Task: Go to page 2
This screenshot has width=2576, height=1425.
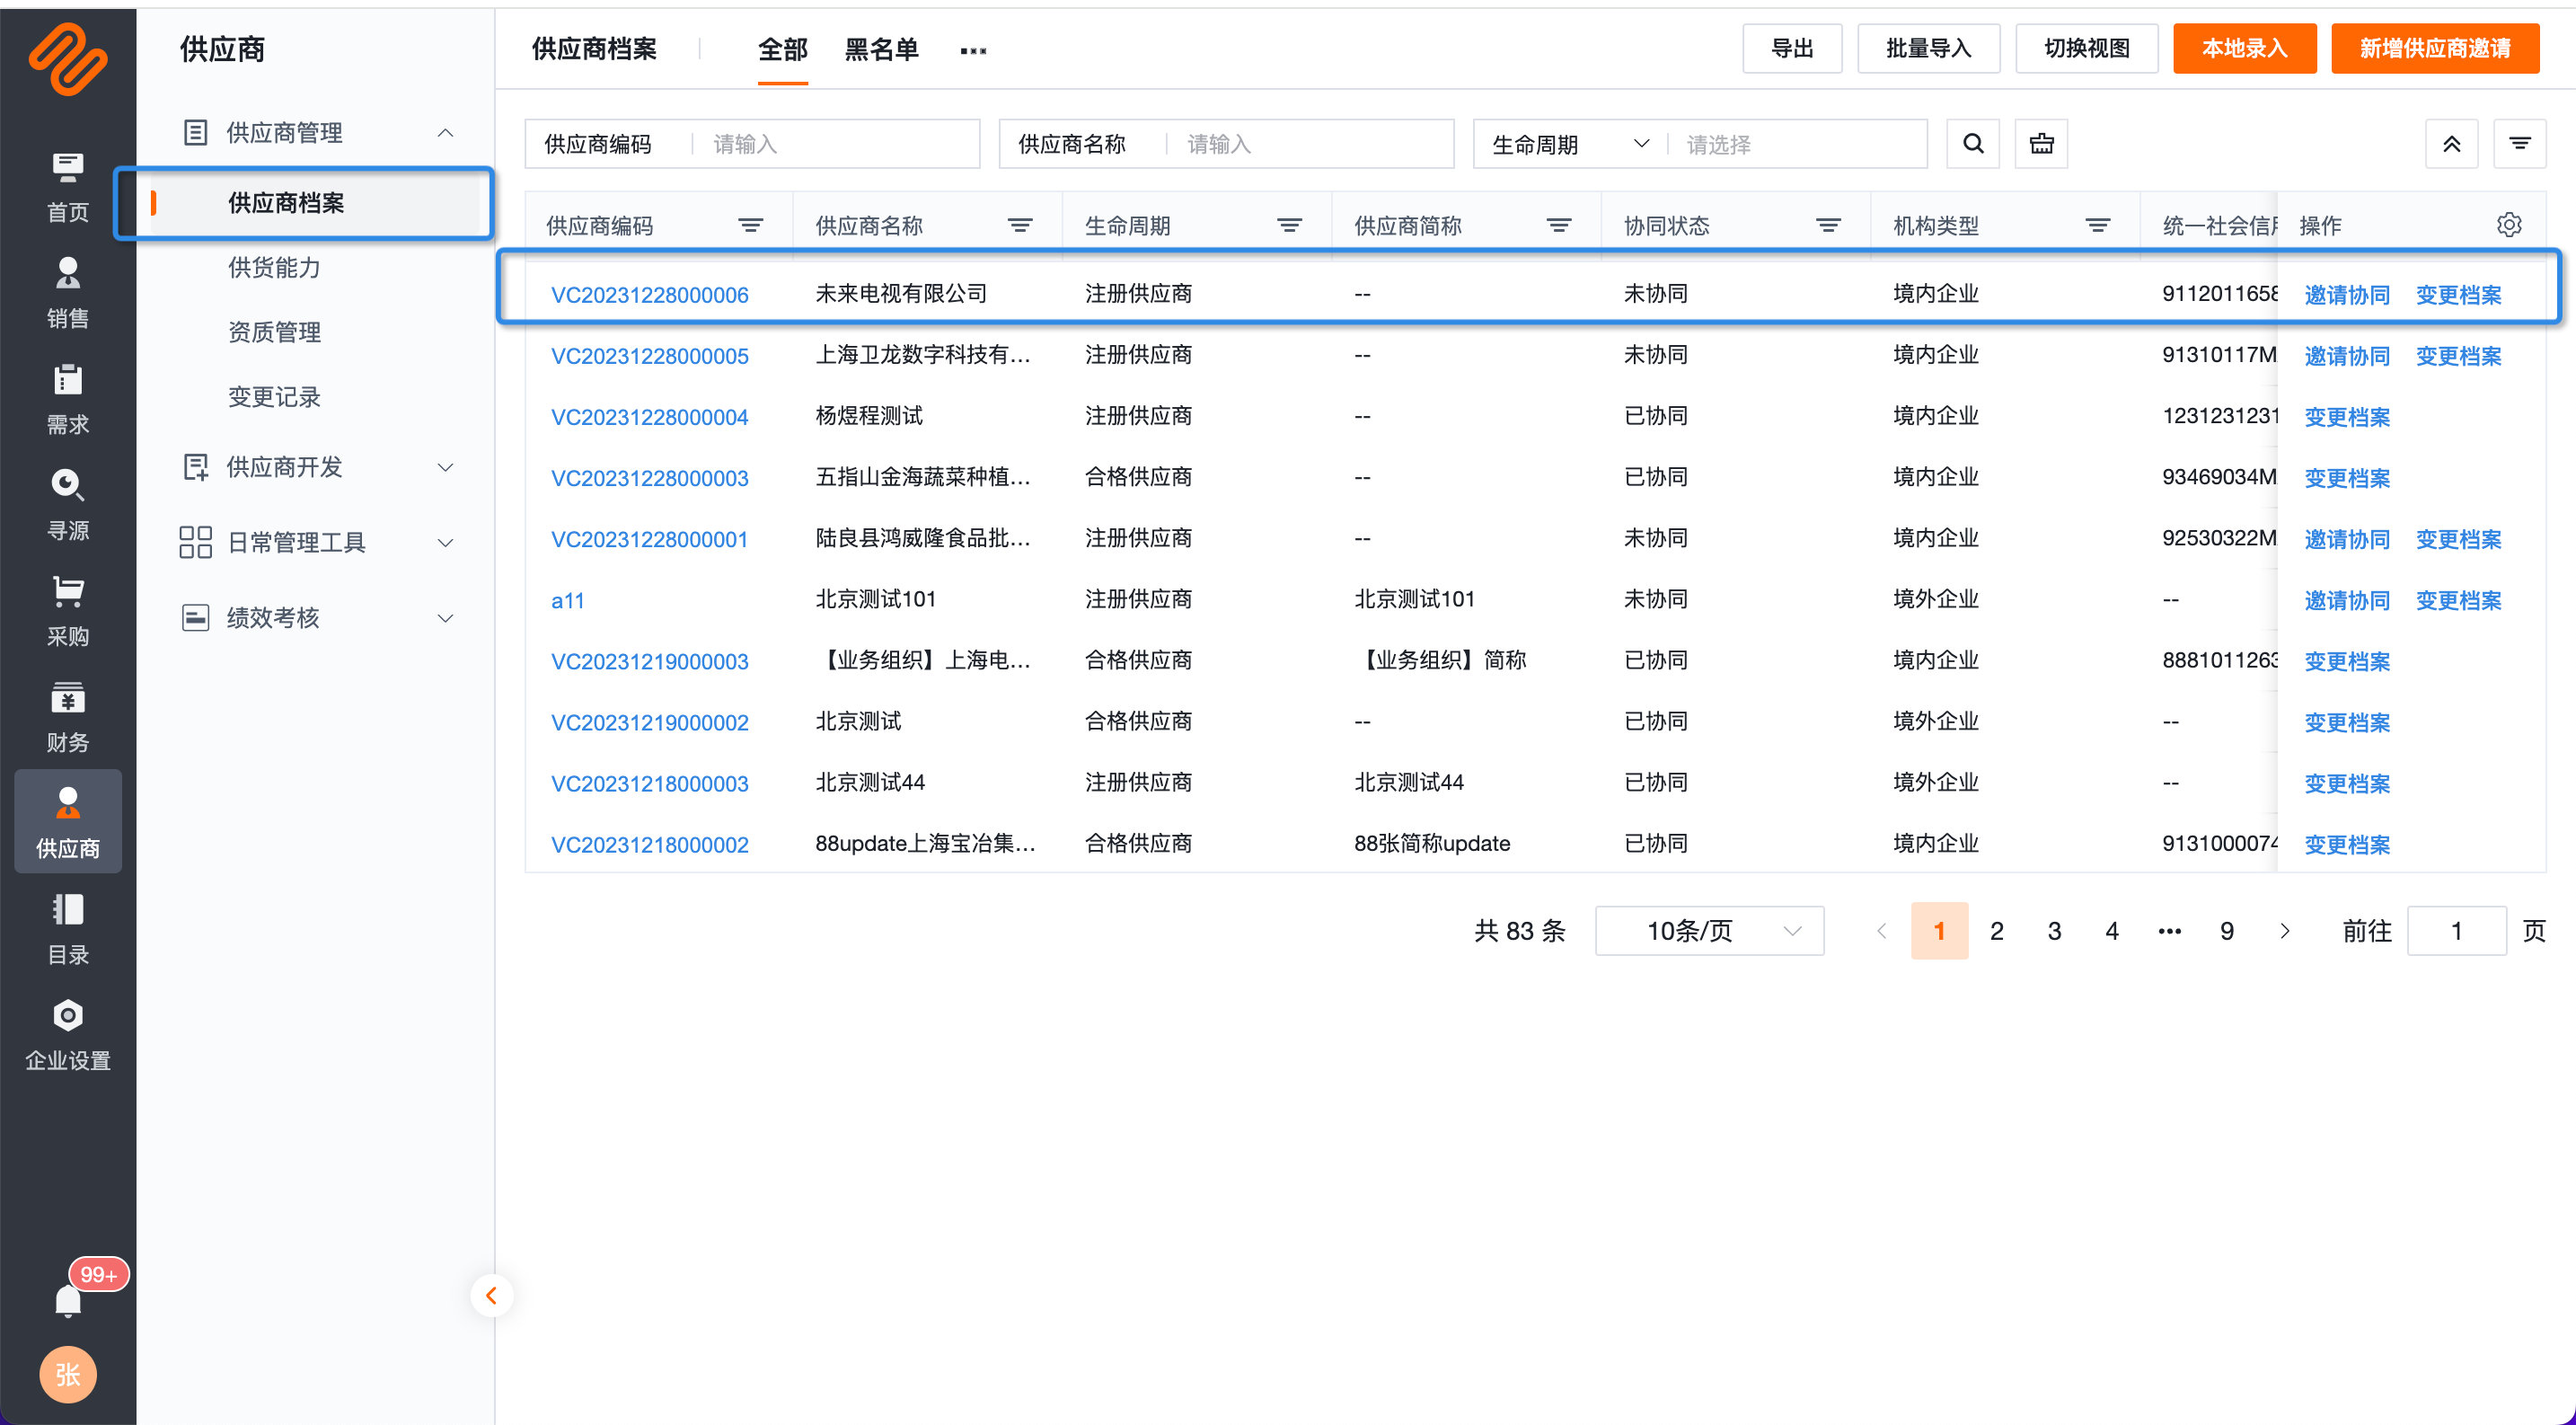Action: (x=1996, y=931)
